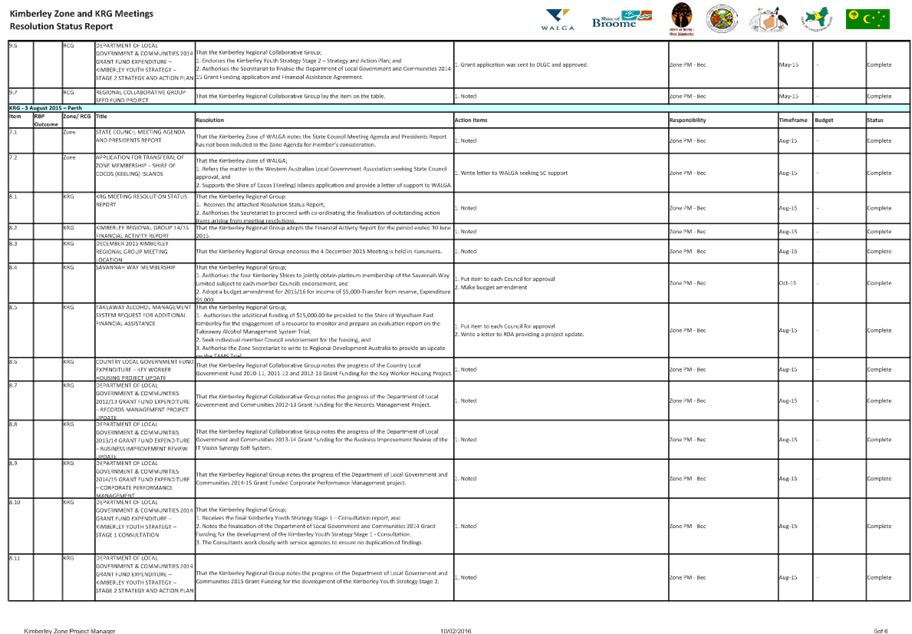912x634 pixels.
Task: Click the leftmost cell of the column header row
Action: tap(20, 119)
